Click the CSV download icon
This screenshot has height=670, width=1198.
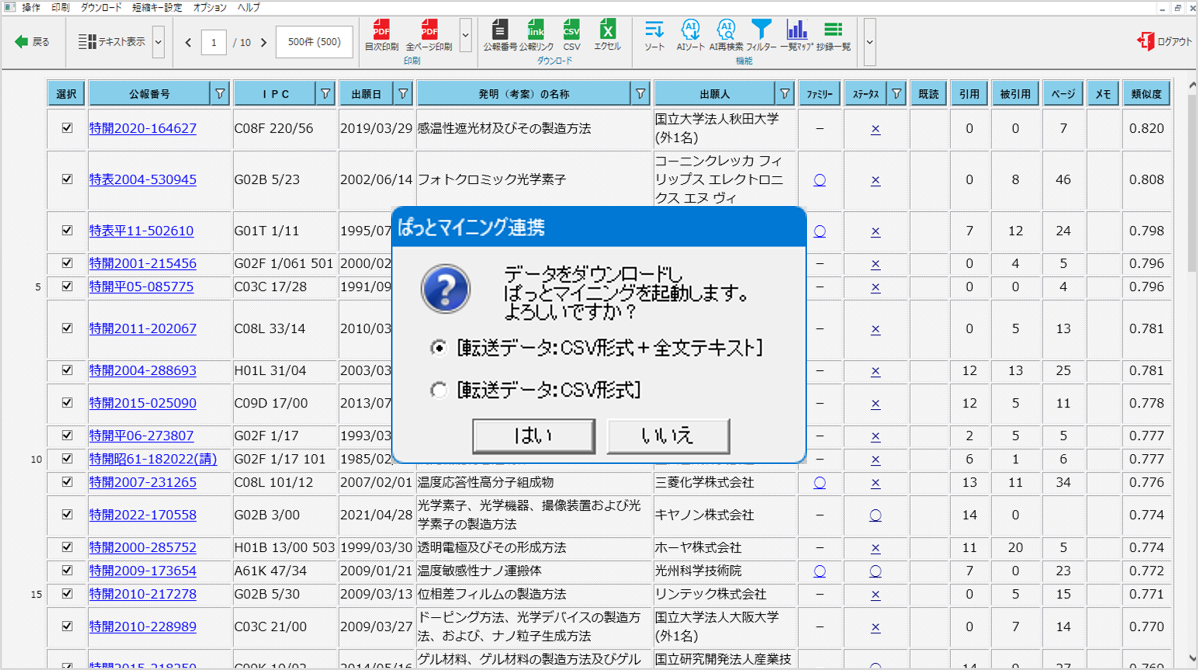(571, 30)
